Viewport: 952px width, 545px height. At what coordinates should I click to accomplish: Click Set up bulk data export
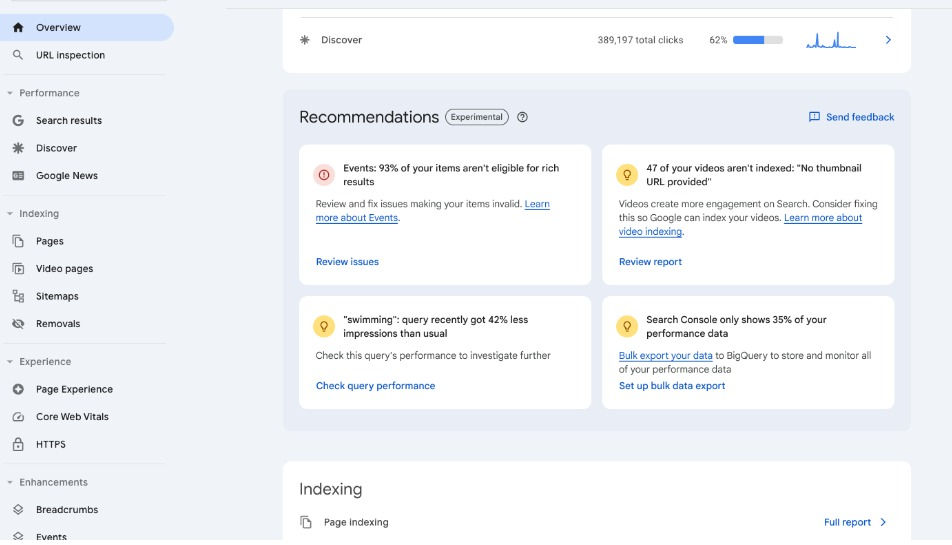[x=672, y=385]
